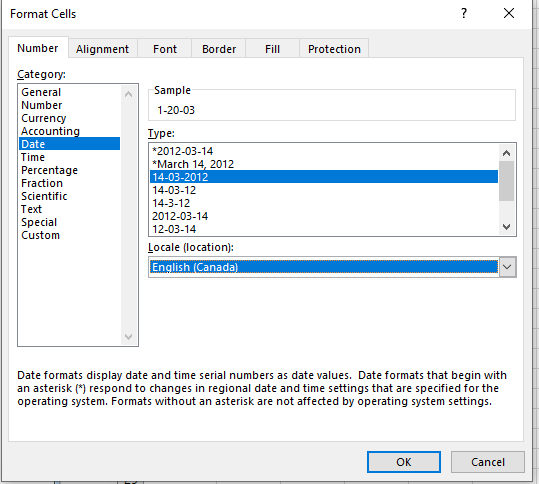The width and height of the screenshot is (539, 484).
Task: Click the Help question mark icon
Action: 464,13
